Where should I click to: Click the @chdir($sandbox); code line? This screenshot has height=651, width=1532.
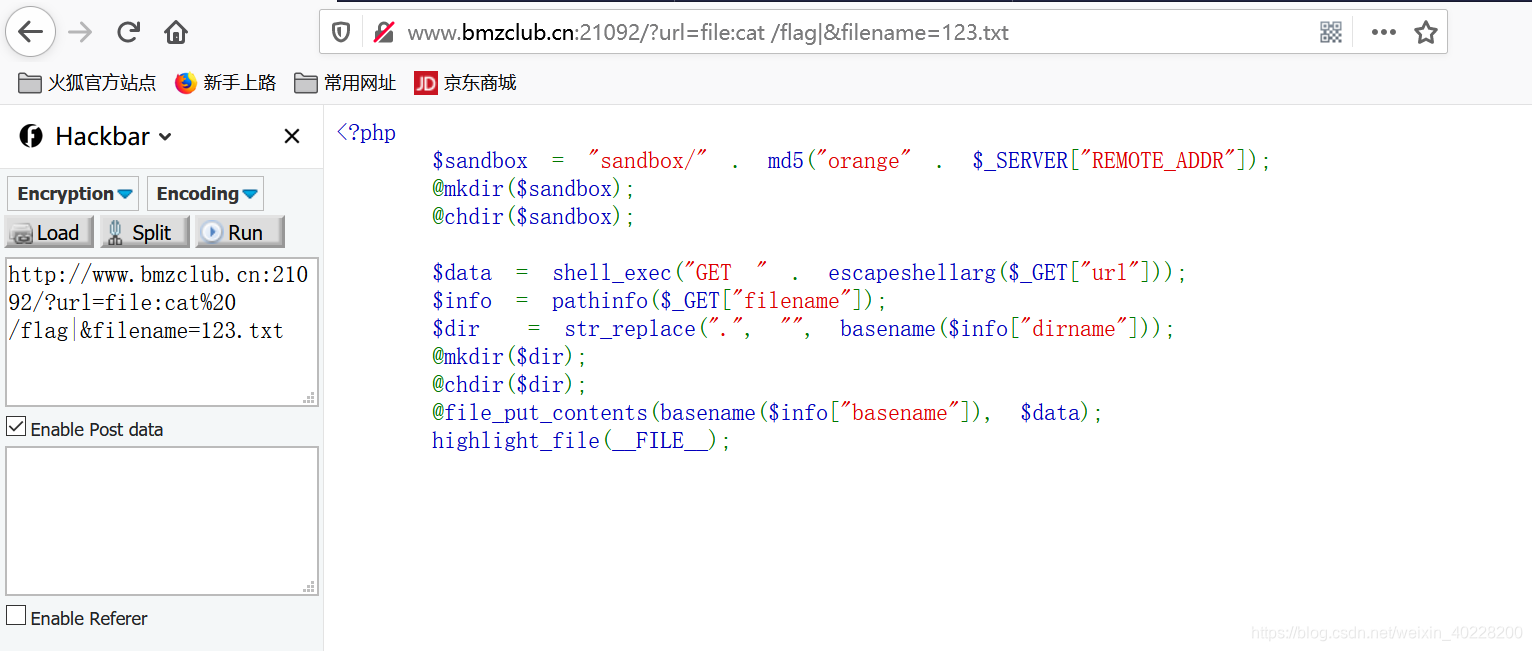pyautogui.click(x=534, y=216)
